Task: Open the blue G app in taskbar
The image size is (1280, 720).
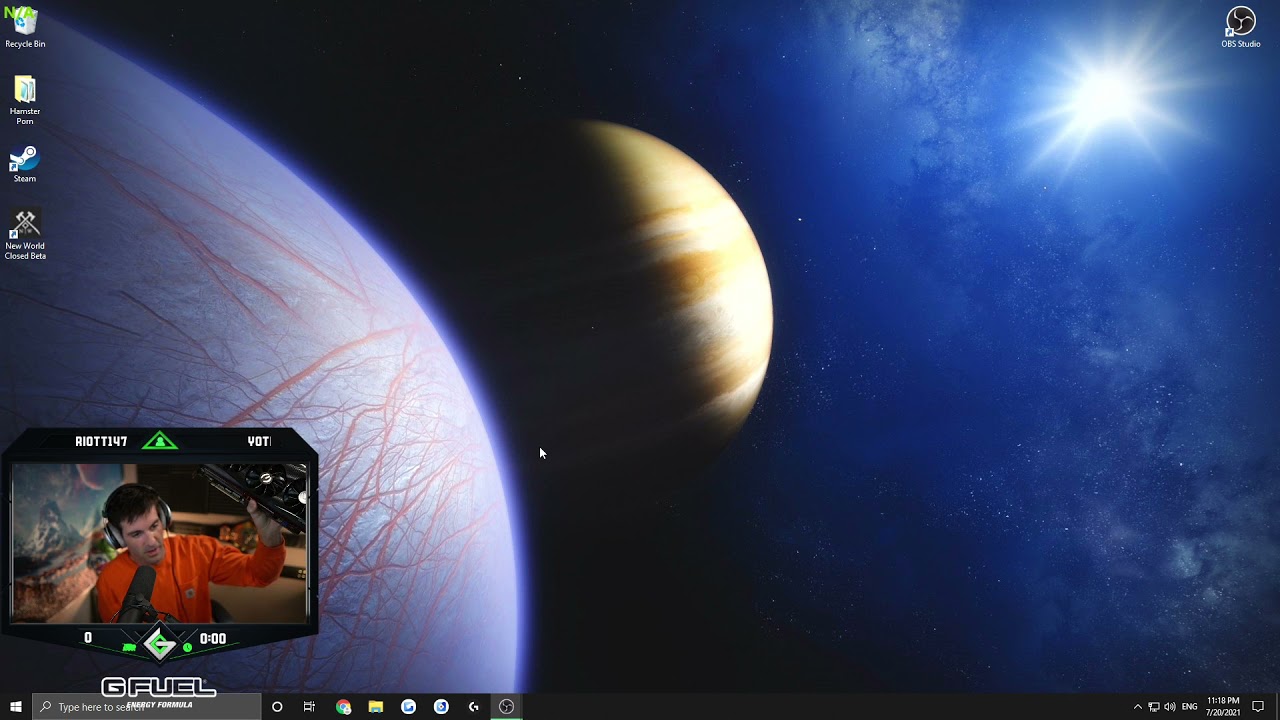Action: point(408,707)
